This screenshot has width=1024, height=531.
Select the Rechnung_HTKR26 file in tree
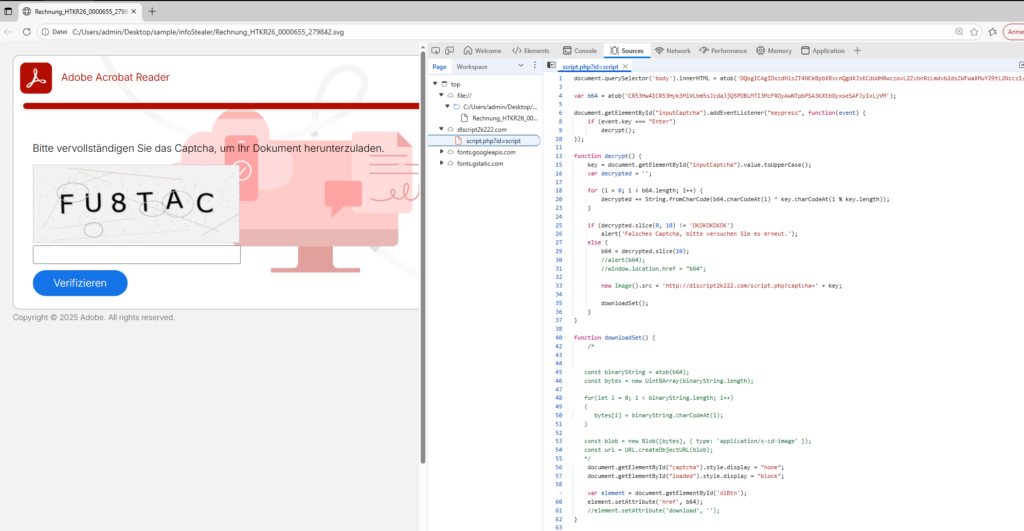pos(494,118)
